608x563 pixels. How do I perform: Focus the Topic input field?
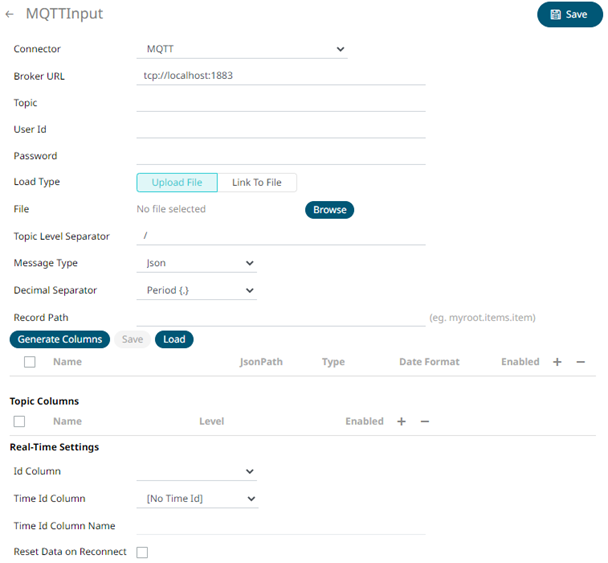tap(281, 103)
